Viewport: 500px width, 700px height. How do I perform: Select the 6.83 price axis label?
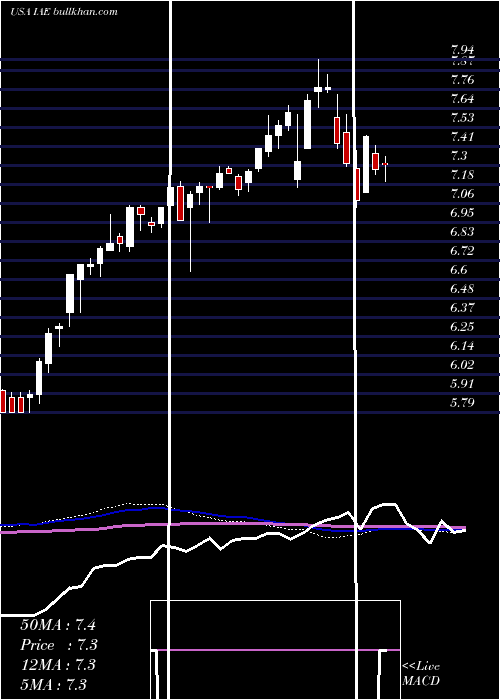click(x=462, y=232)
